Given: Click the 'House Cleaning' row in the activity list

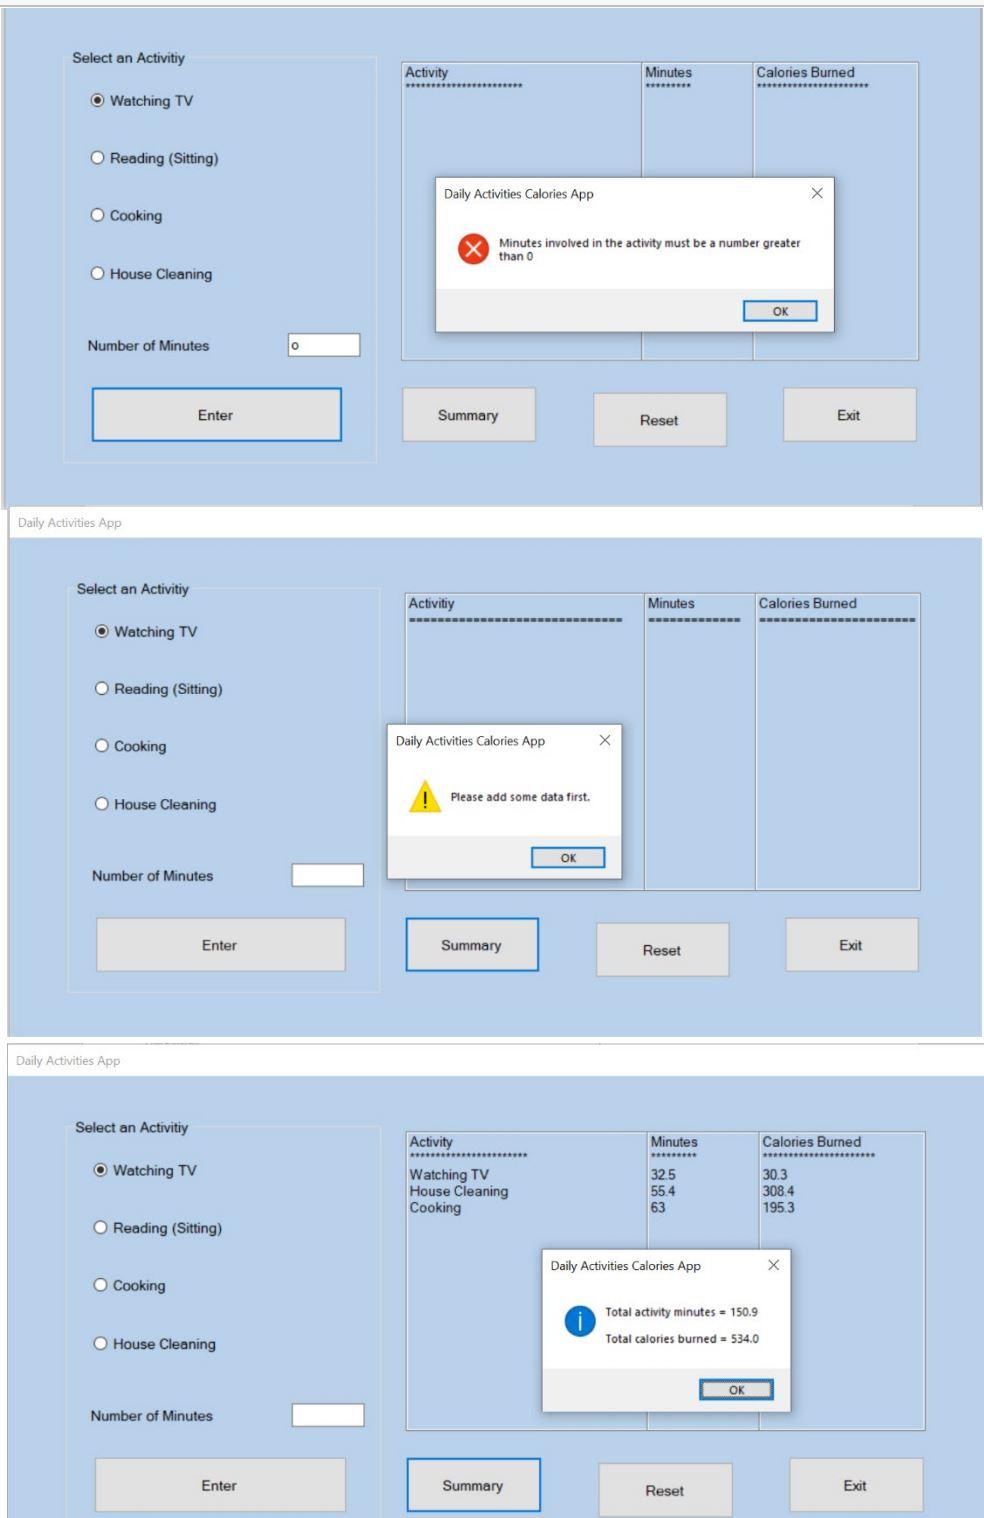Looking at the screenshot, I should tap(459, 1191).
